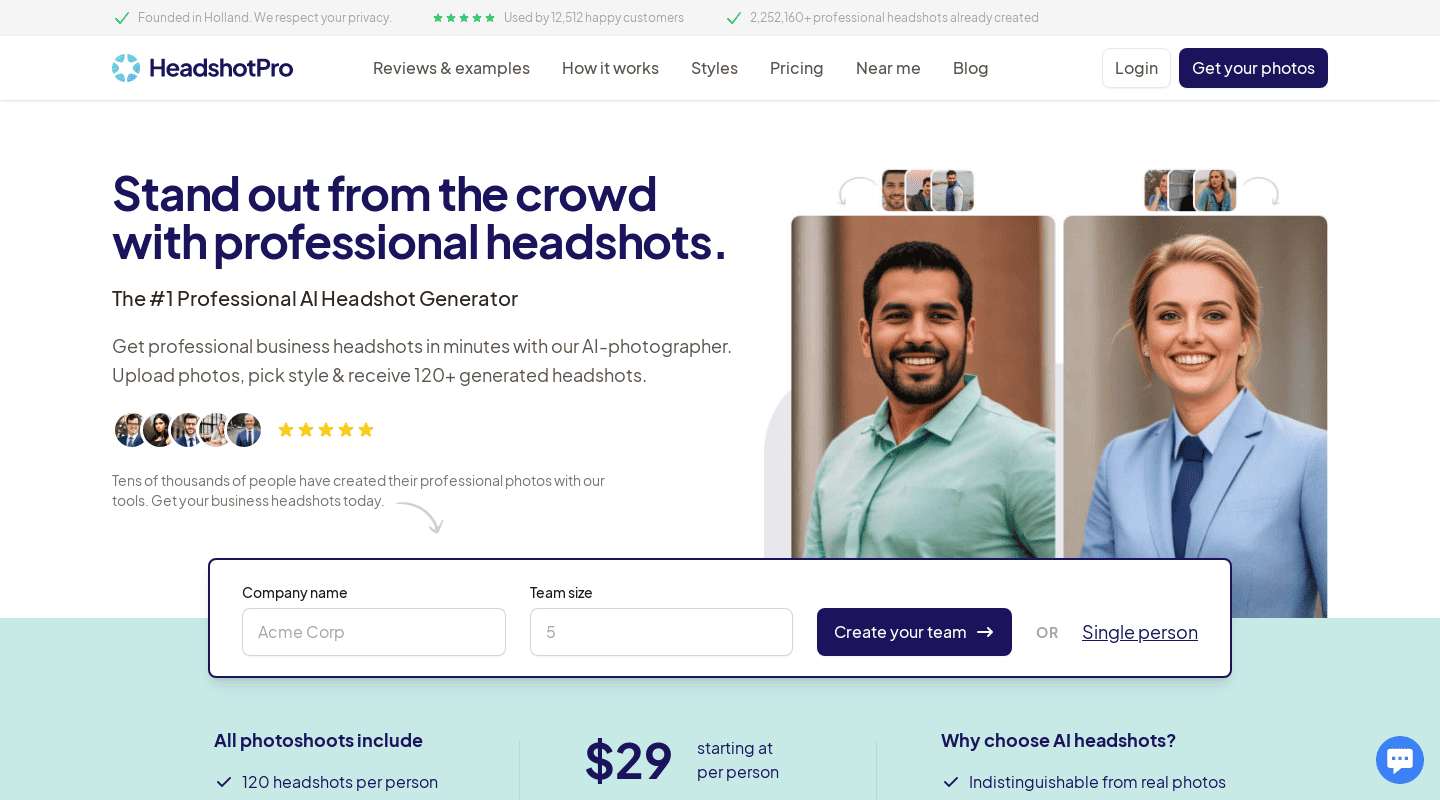Click the HeadshotPro logo icon
Viewport: 1440px width, 800px height.
[126, 68]
